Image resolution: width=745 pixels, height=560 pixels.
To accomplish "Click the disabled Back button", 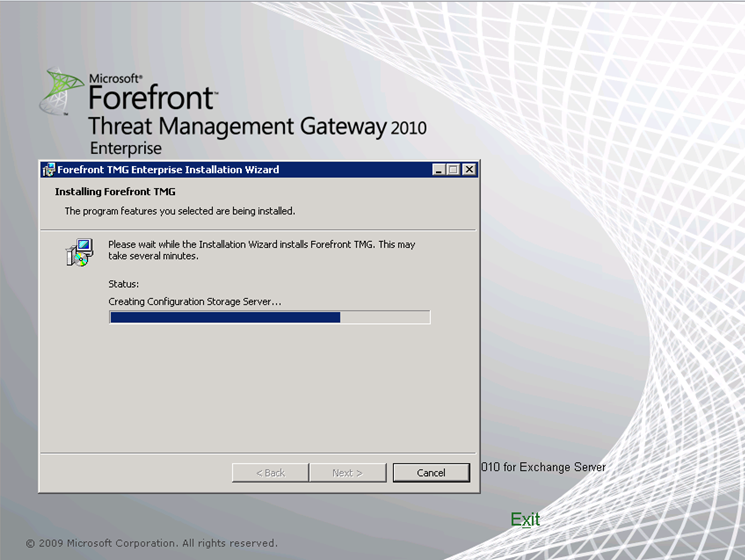I will coord(270,473).
